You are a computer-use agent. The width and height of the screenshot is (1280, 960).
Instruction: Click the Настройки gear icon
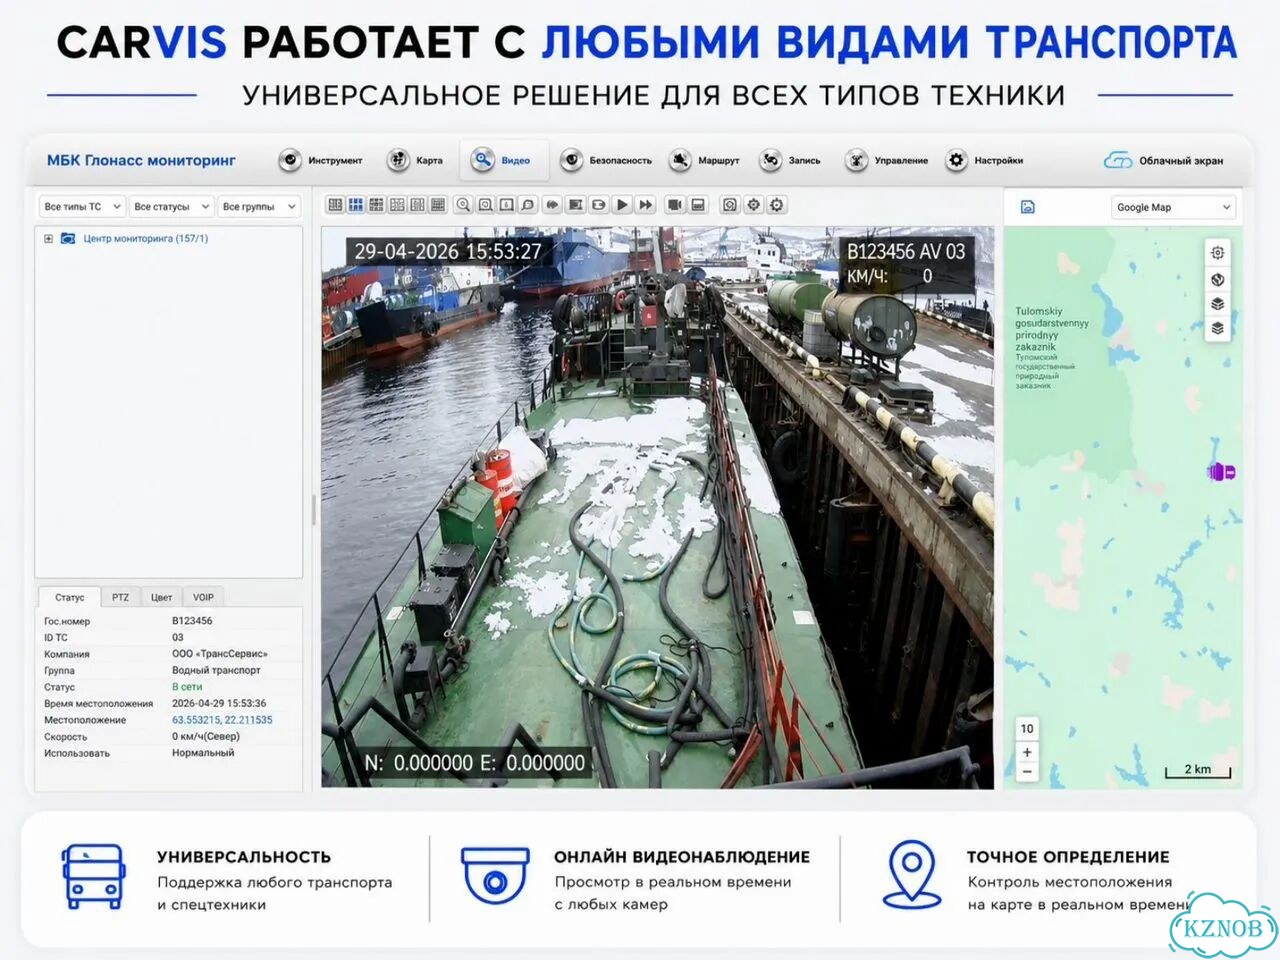[x=957, y=160]
